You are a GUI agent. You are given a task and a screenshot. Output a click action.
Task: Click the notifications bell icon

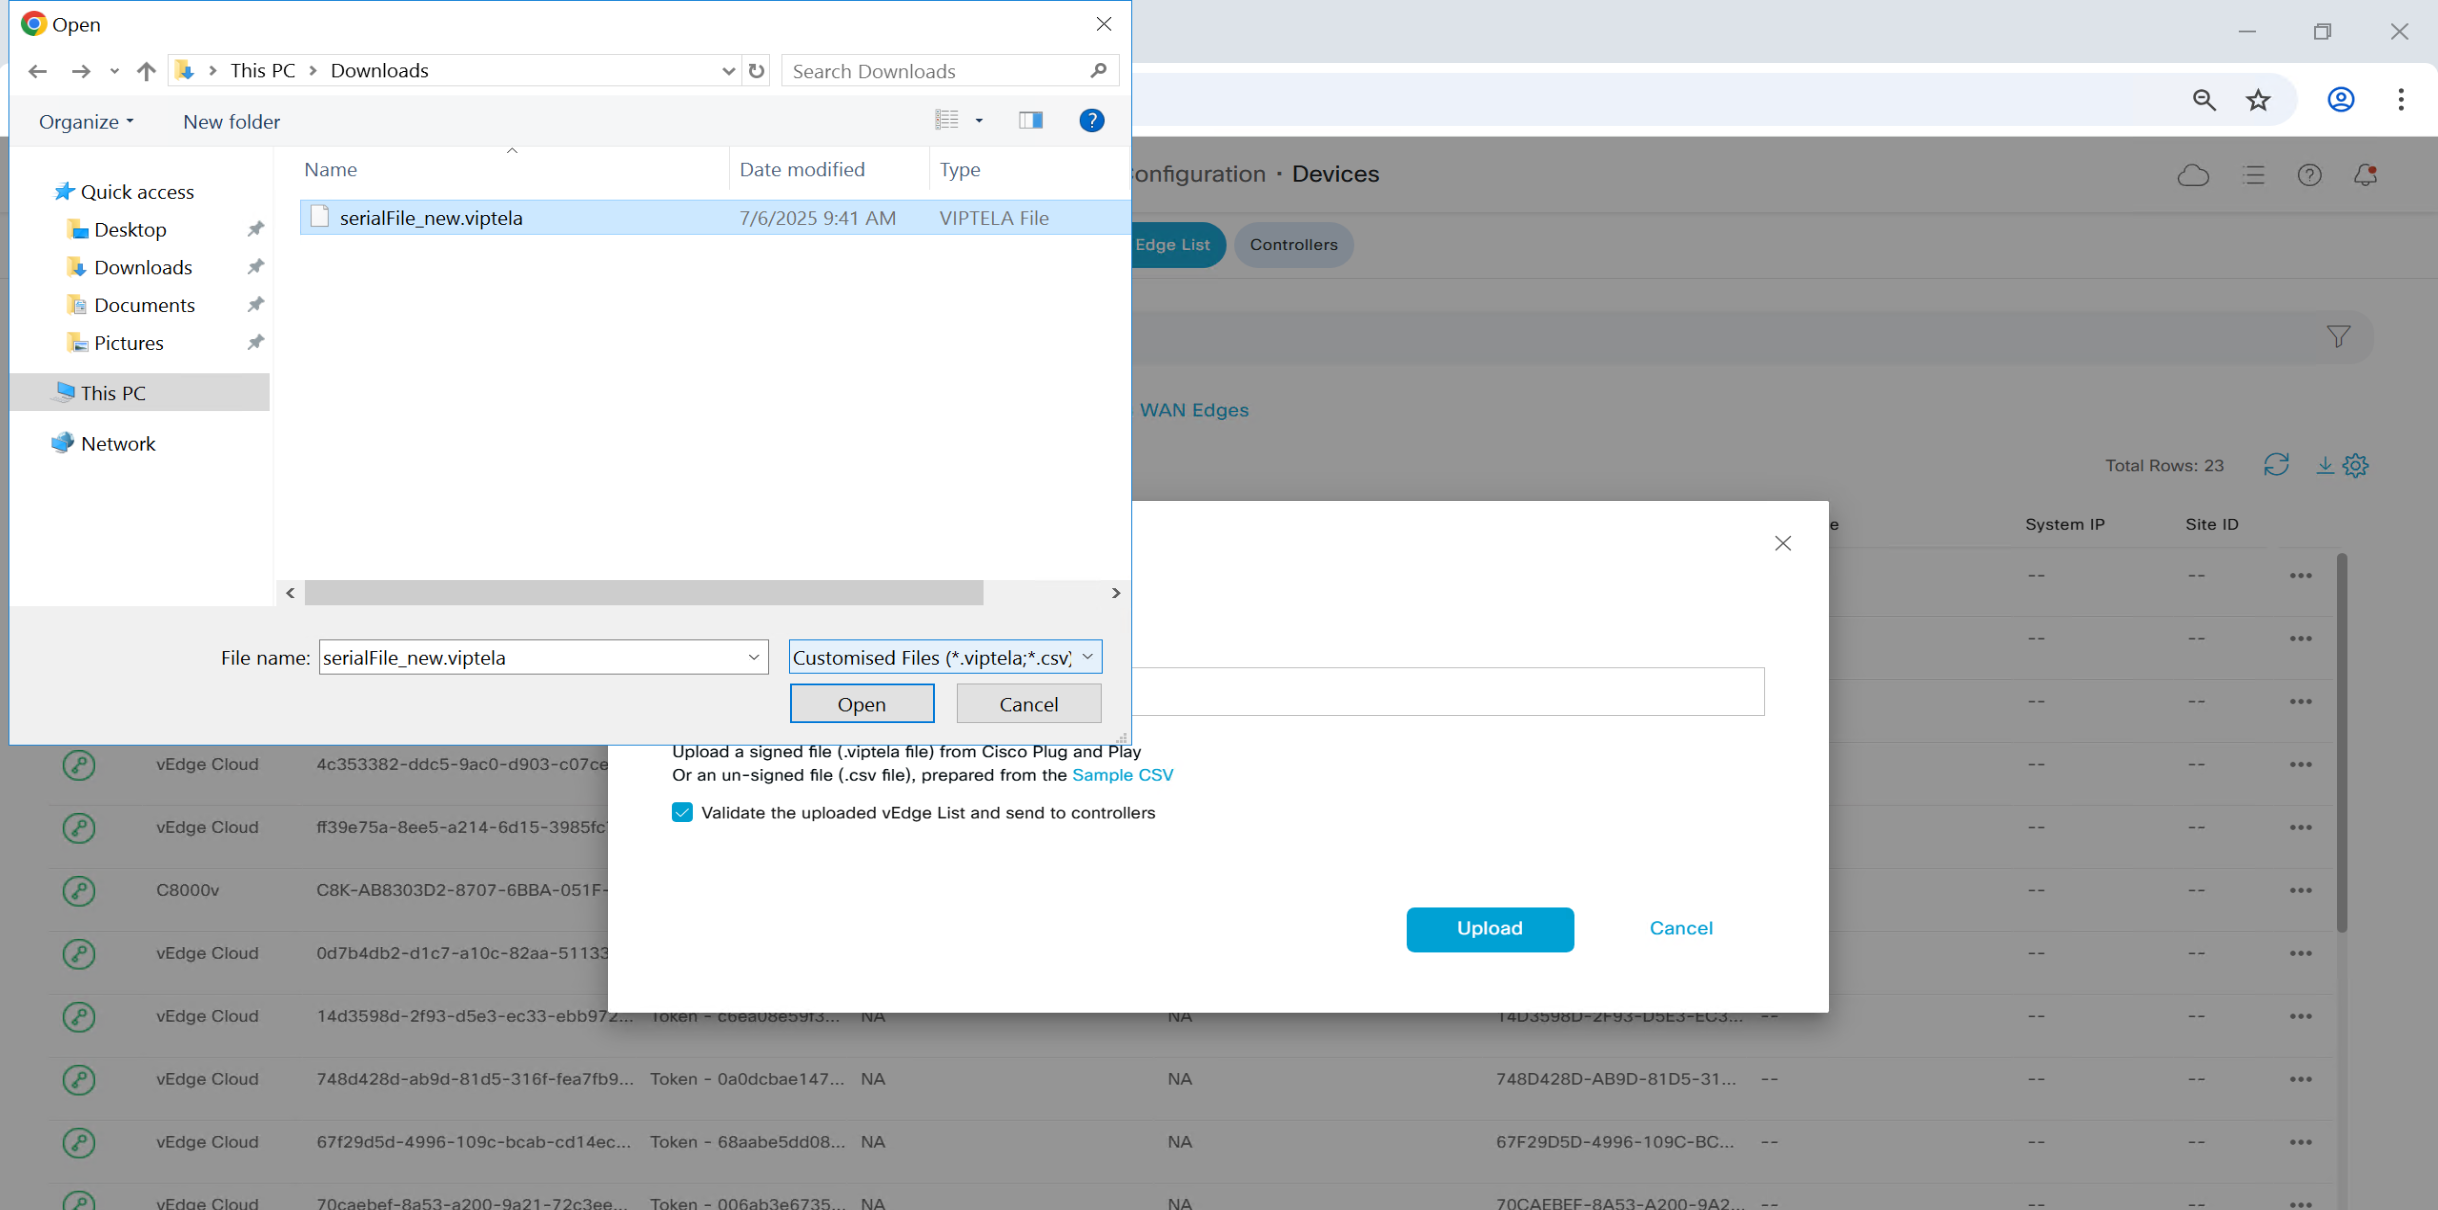(2365, 175)
